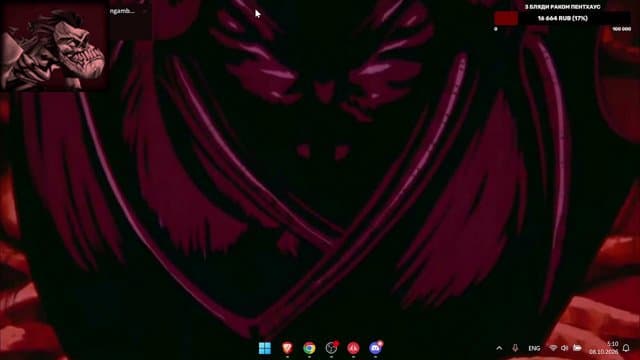Open the red round taskbar app
The height and width of the screenshot is (360, 640).
(353, 348)
